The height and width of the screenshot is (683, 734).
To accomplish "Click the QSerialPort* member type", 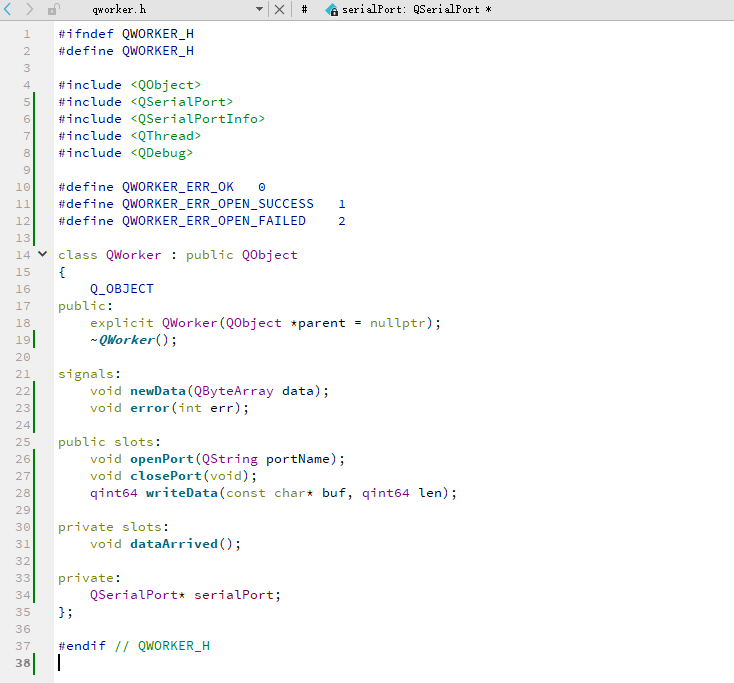I will point(138,595).
